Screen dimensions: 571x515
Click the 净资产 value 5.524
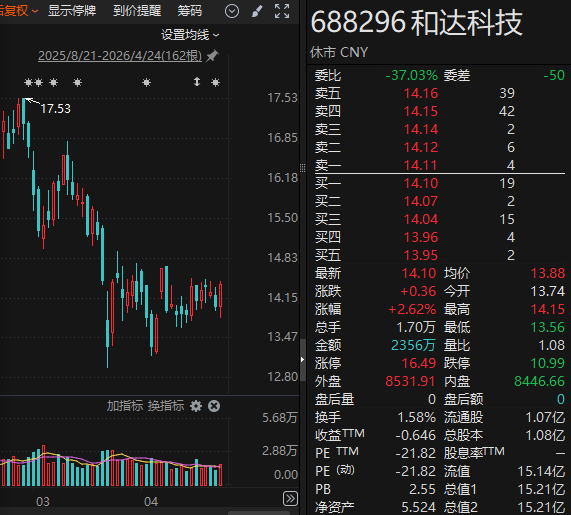click(x=418, y=507)
